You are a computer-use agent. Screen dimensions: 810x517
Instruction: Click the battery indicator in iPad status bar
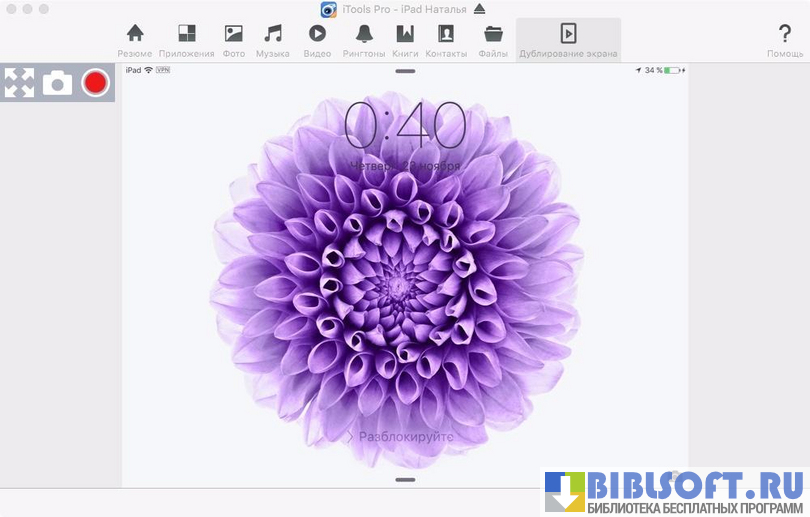673,71
